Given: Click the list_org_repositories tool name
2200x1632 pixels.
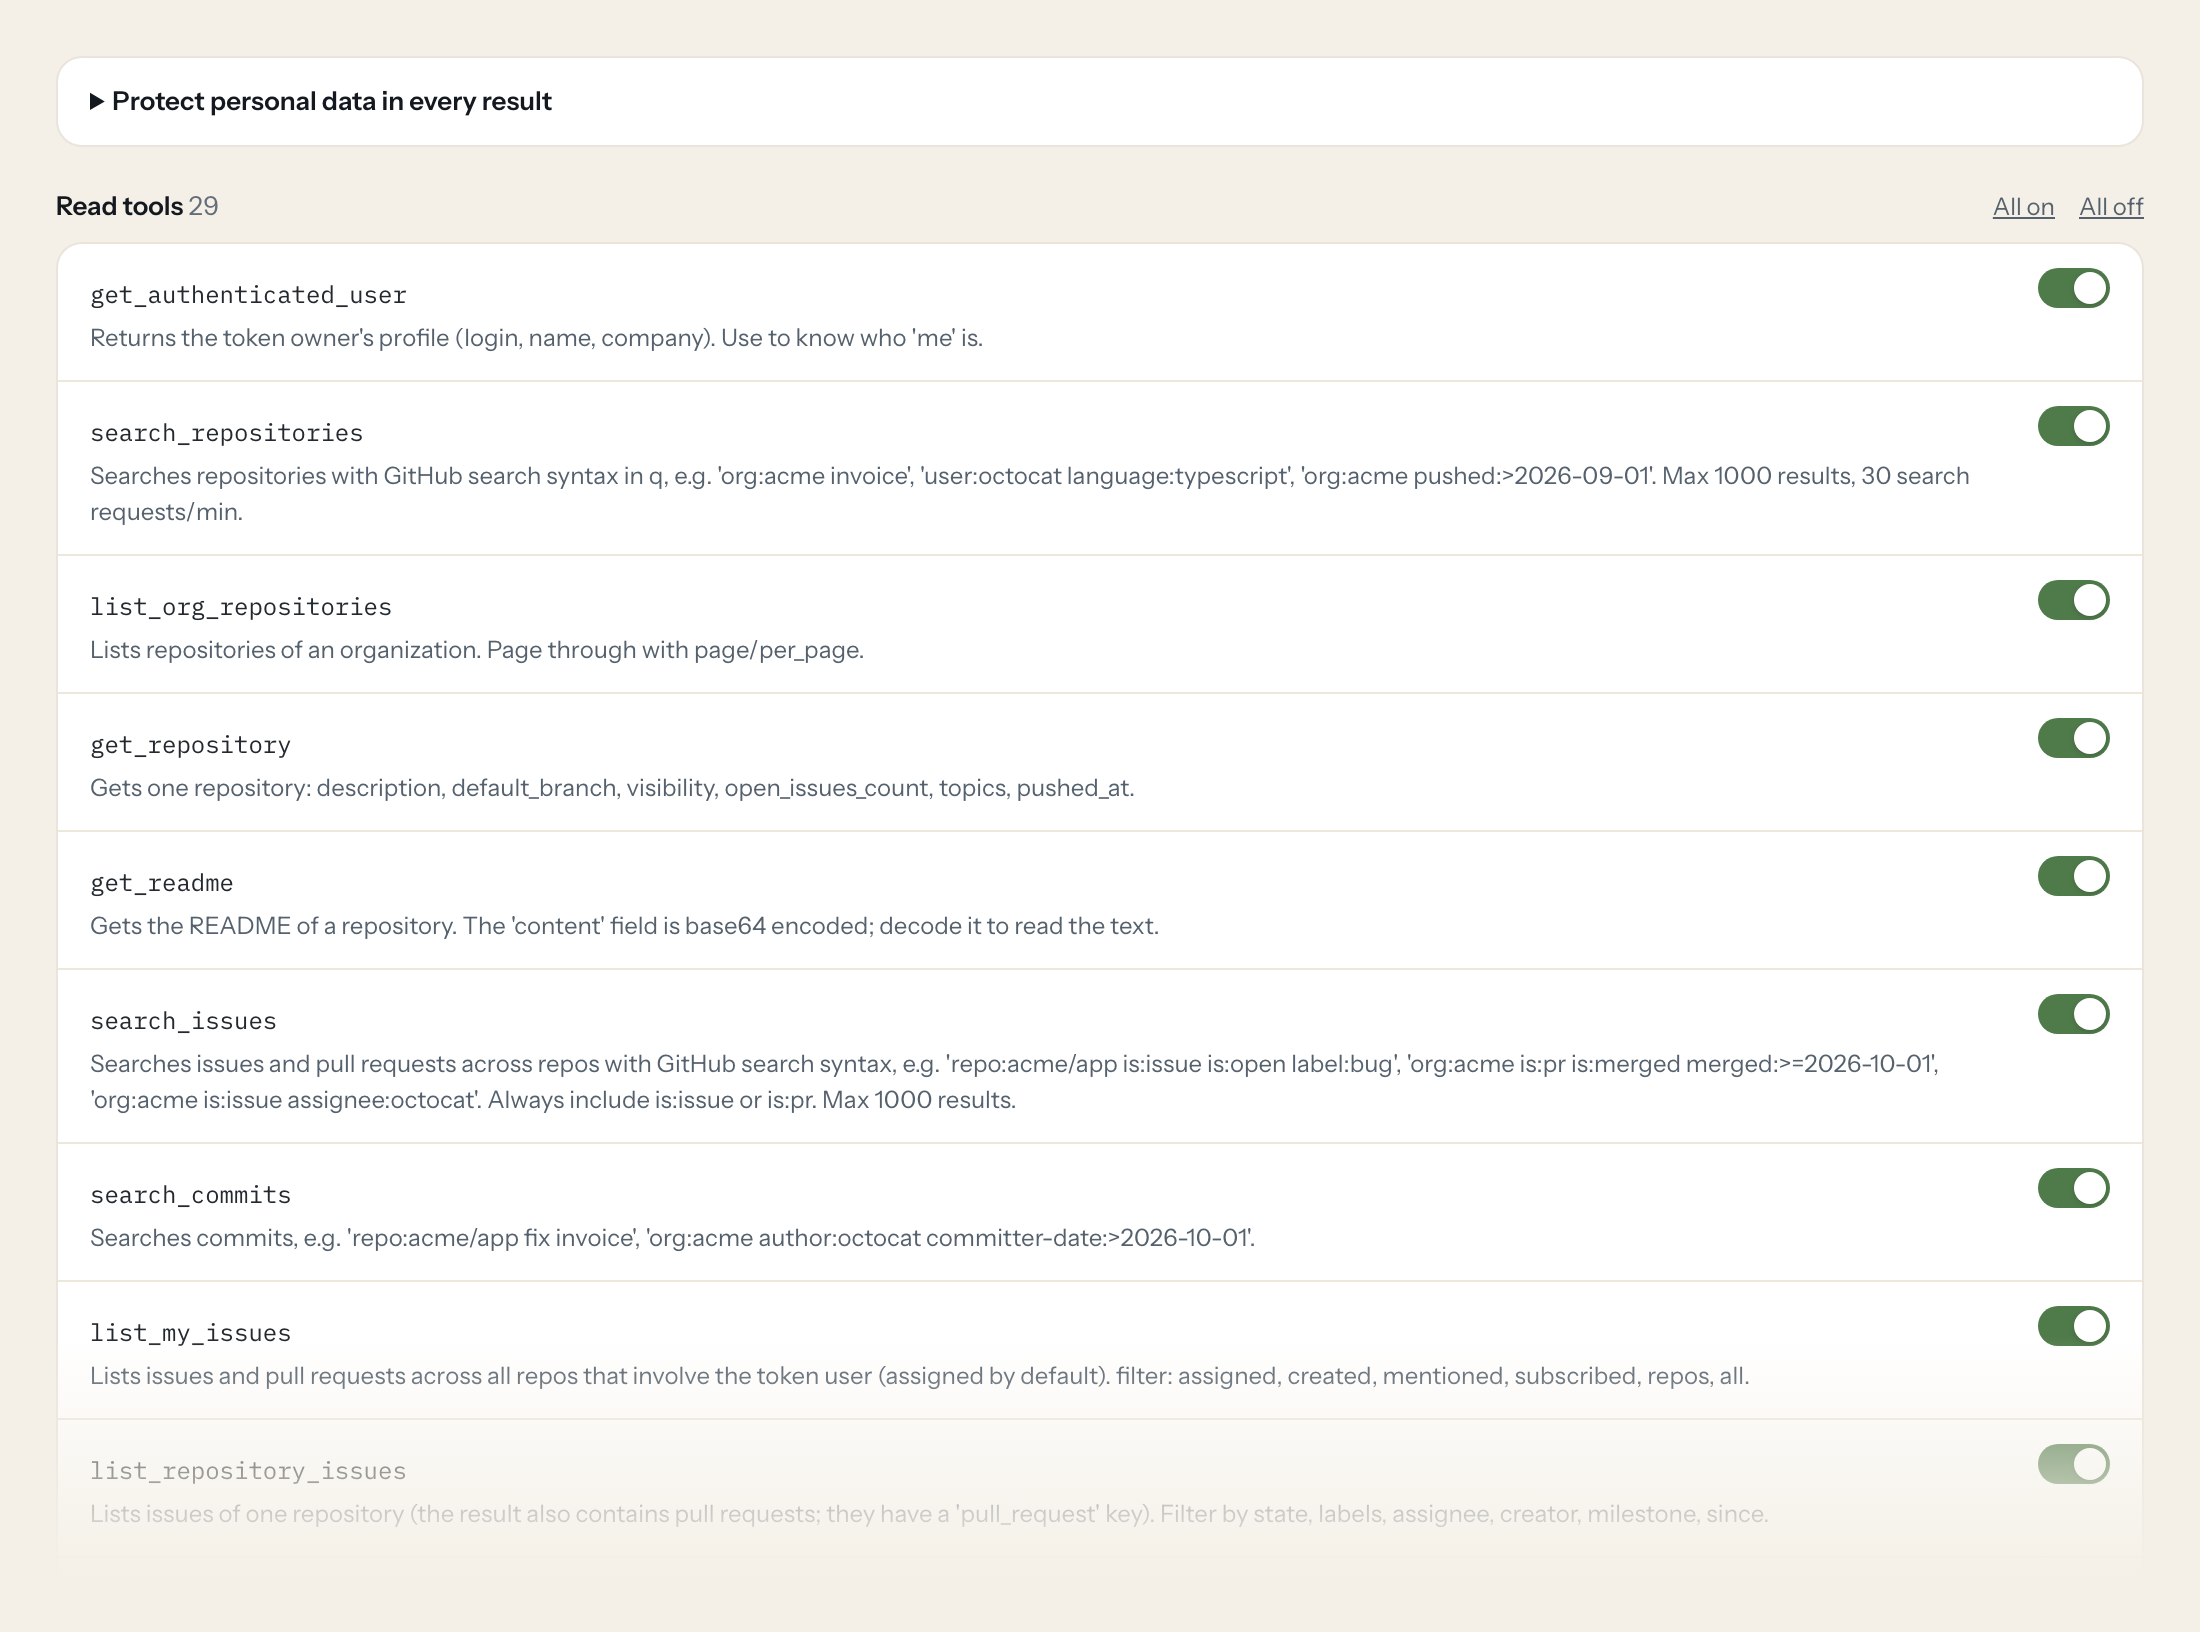Looking at the screenshot, I should click(241, 607).
